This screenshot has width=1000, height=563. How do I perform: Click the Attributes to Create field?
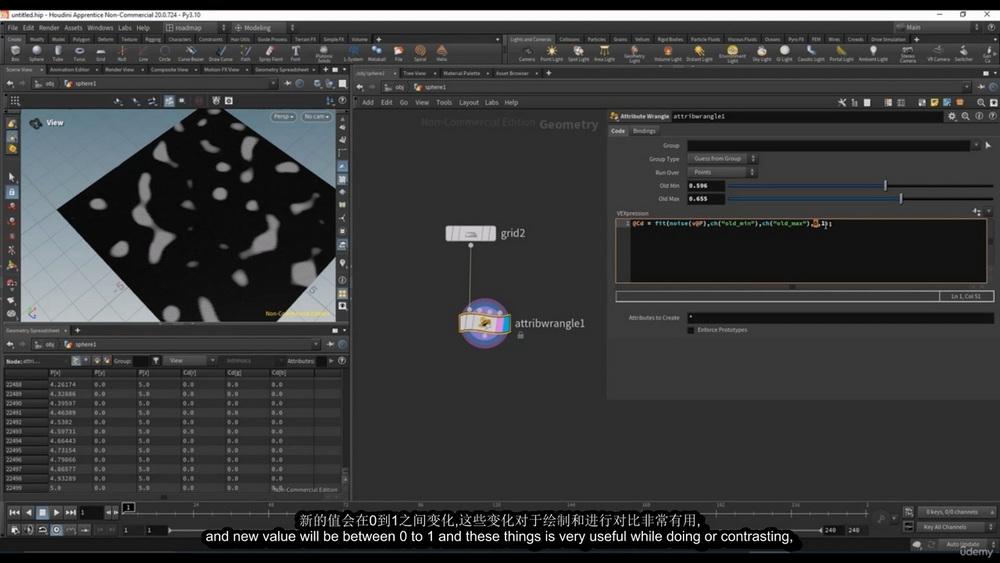841,318
